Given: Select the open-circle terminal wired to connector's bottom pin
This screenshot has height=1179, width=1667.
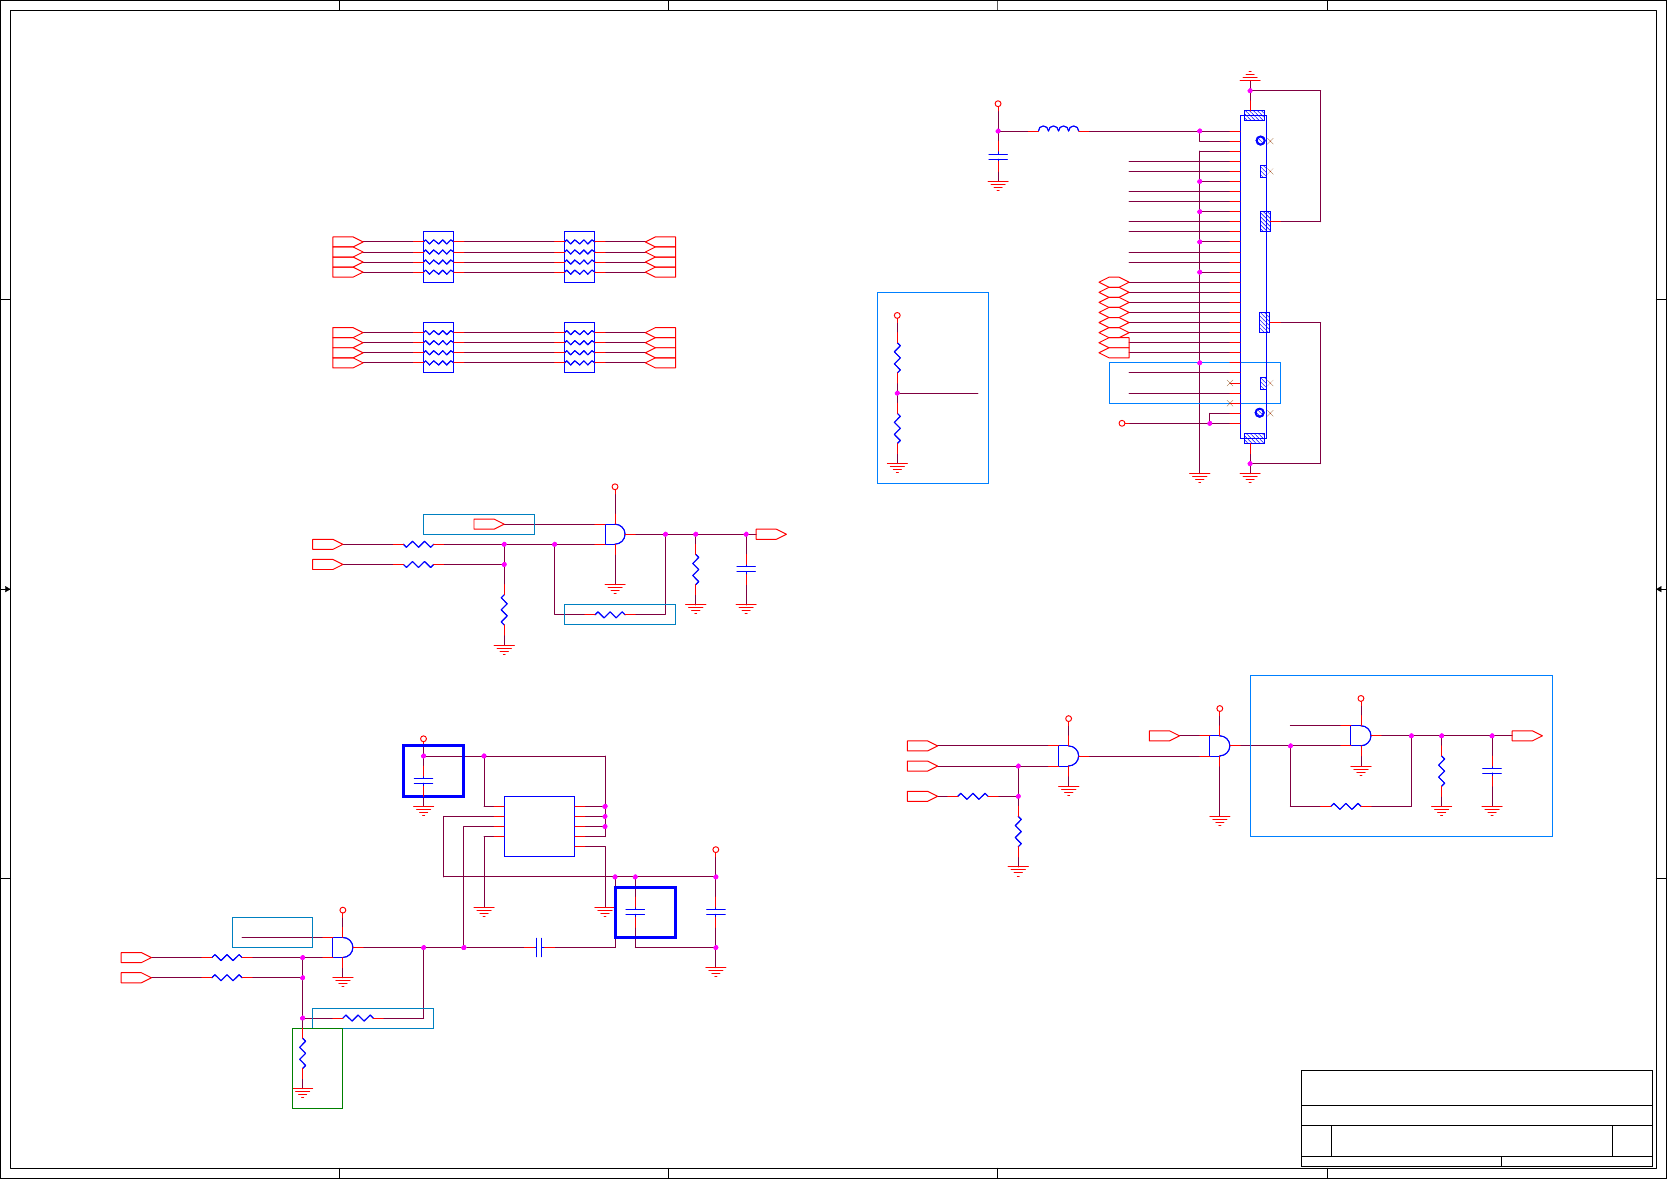Looking at the screenshot, I should click(x=1122, y=423).
